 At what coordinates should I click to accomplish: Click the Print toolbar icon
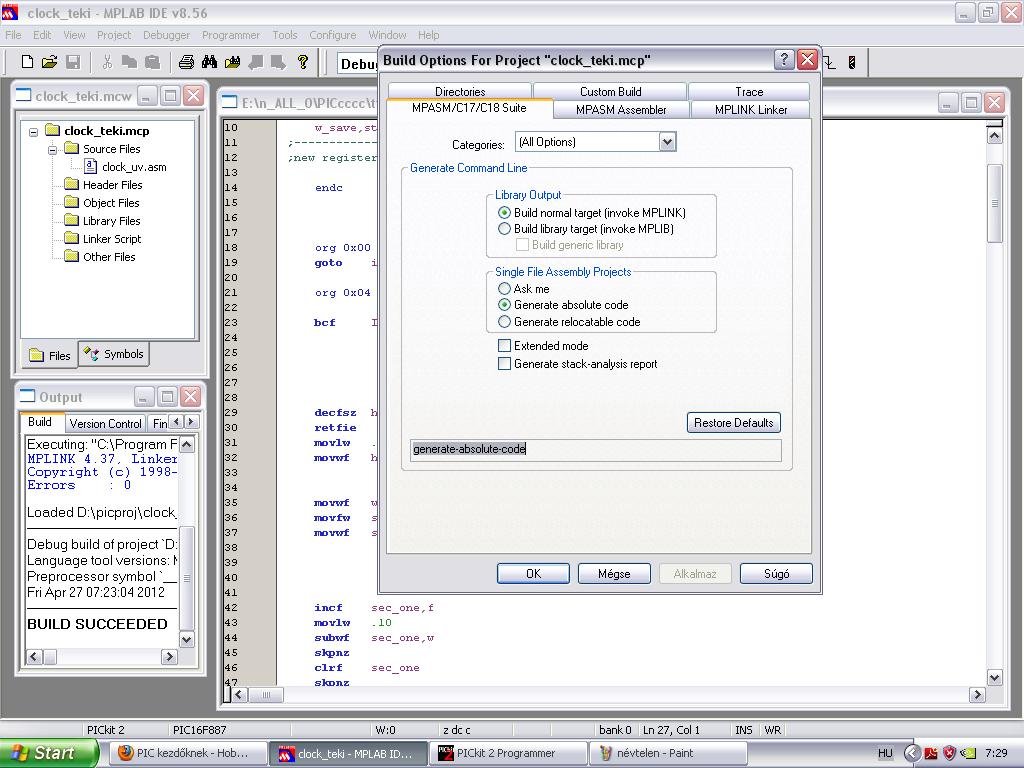pos(186,62)
